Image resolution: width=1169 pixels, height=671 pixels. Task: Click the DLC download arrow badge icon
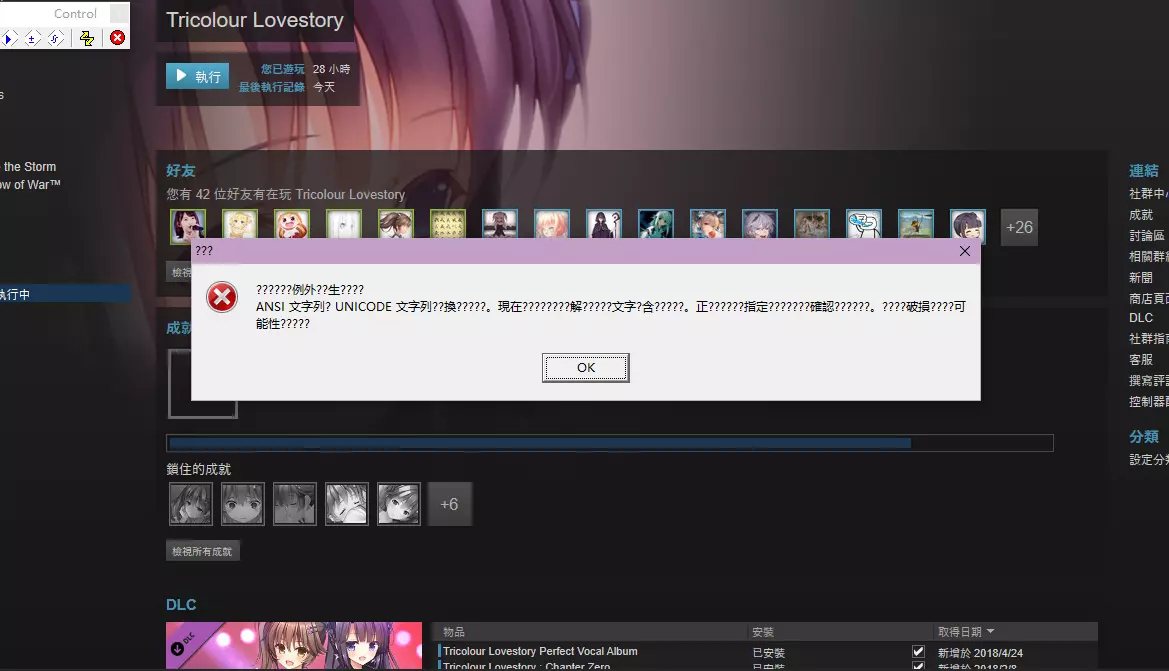coord(177,648)
